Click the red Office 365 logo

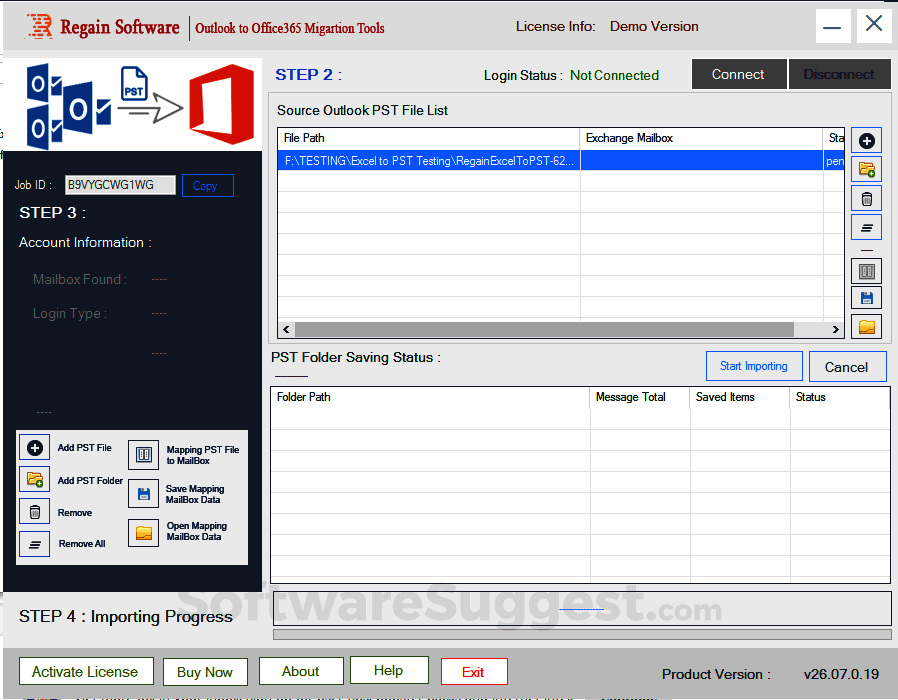(x=222, y=104)
